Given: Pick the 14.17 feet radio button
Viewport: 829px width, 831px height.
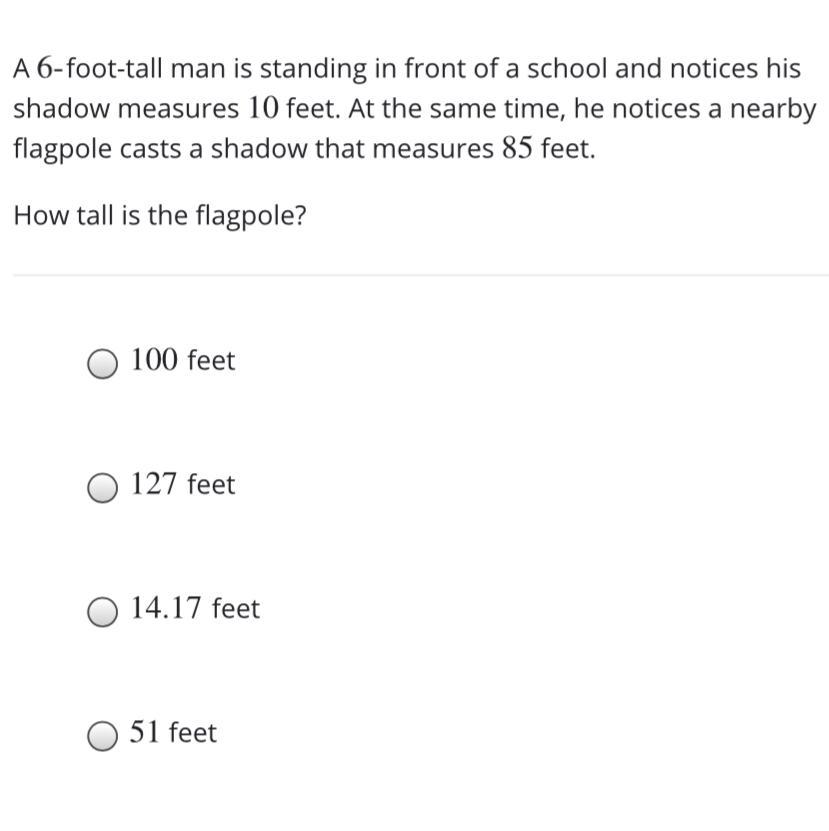Looking at the screenshot, I should (102, 612).
